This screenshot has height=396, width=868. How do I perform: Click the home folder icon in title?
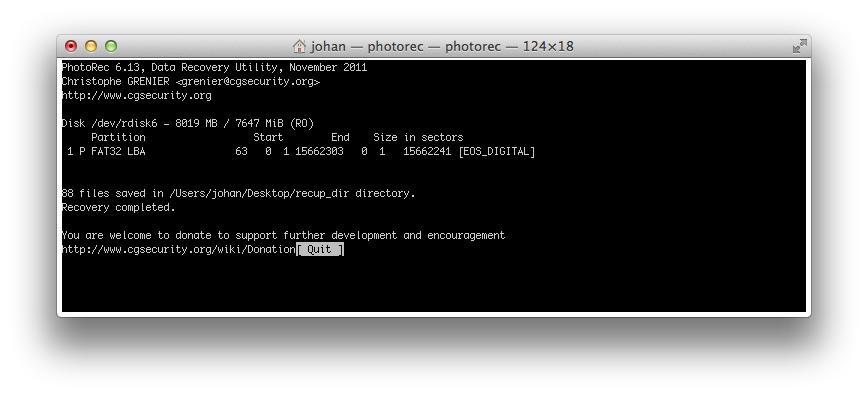point(299,46)
